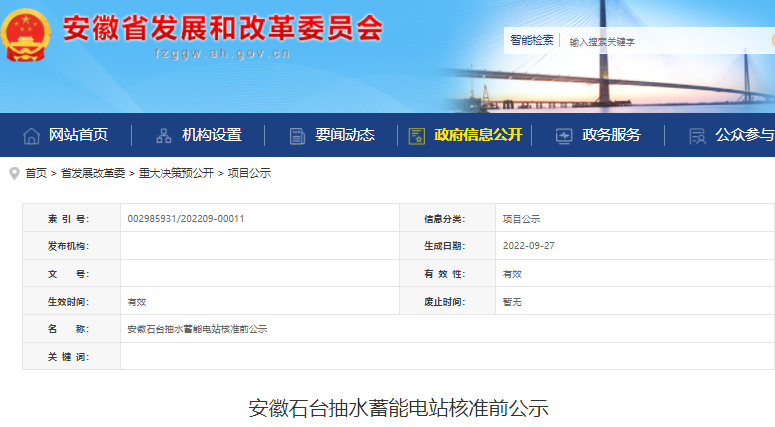Click the site title 安徽省发展和改革委员会
Viewport: 775px width, 427px height.
coord(223,28)
